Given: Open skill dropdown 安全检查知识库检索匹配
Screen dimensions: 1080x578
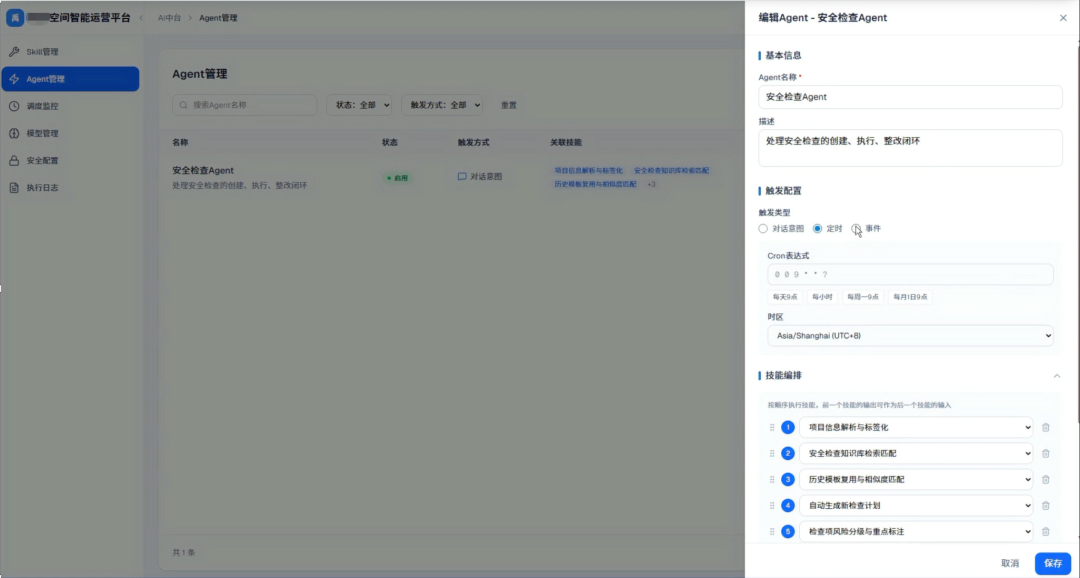Looking at the screenshot, I should pyautogui.click(x=916, y=453).
